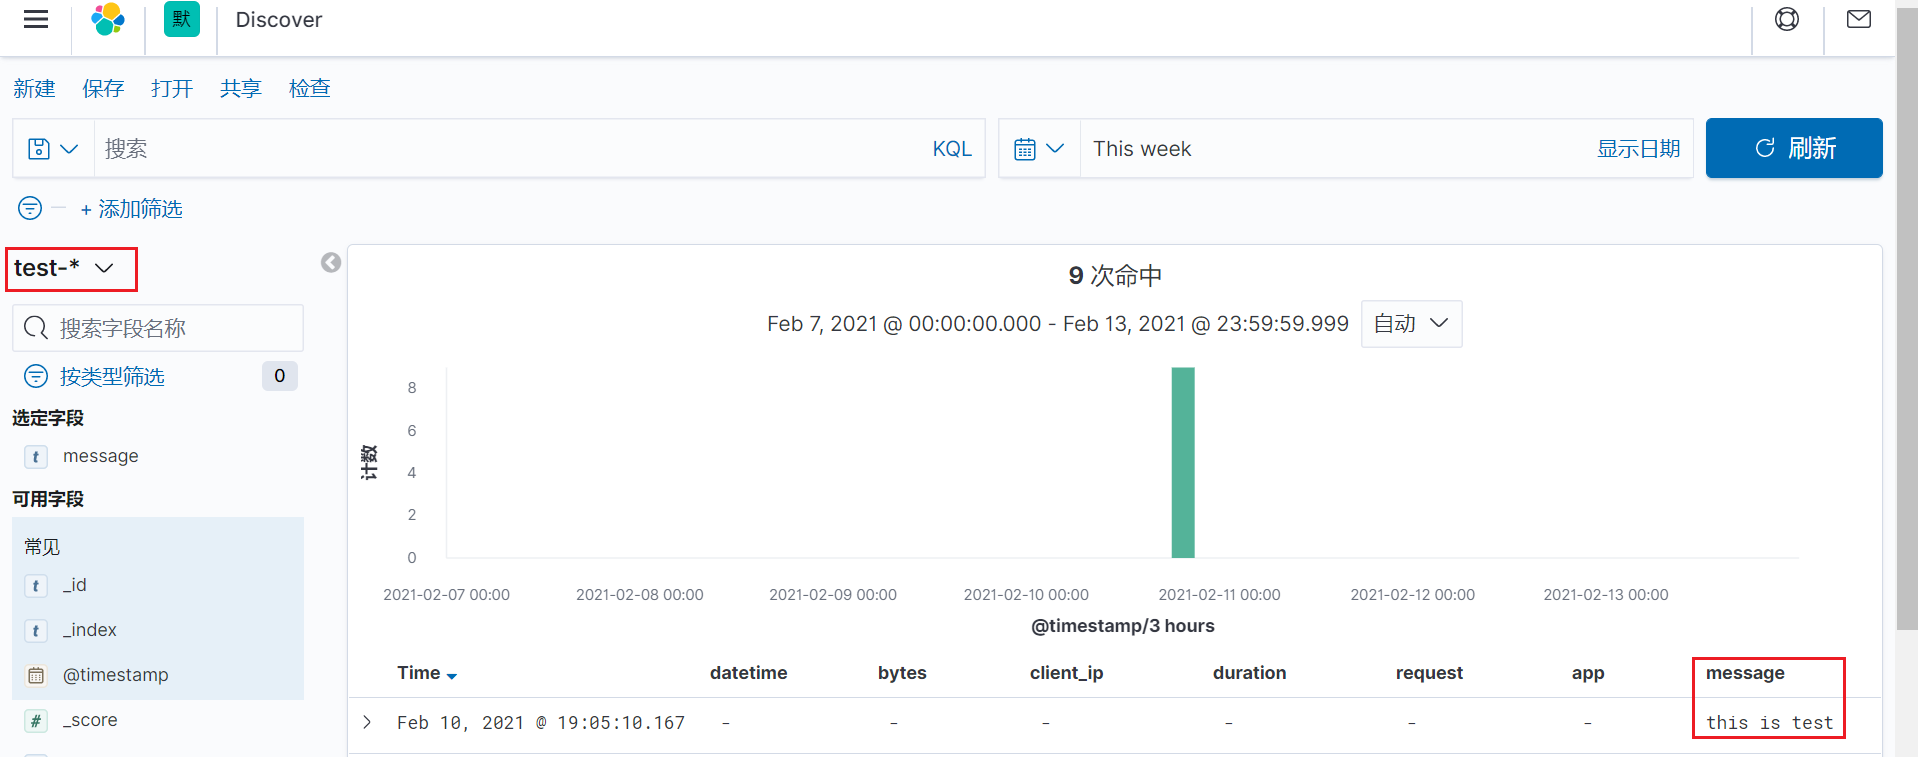
Task: Click the search field name input
Action: pyautogui.click(x=158, y=328)
